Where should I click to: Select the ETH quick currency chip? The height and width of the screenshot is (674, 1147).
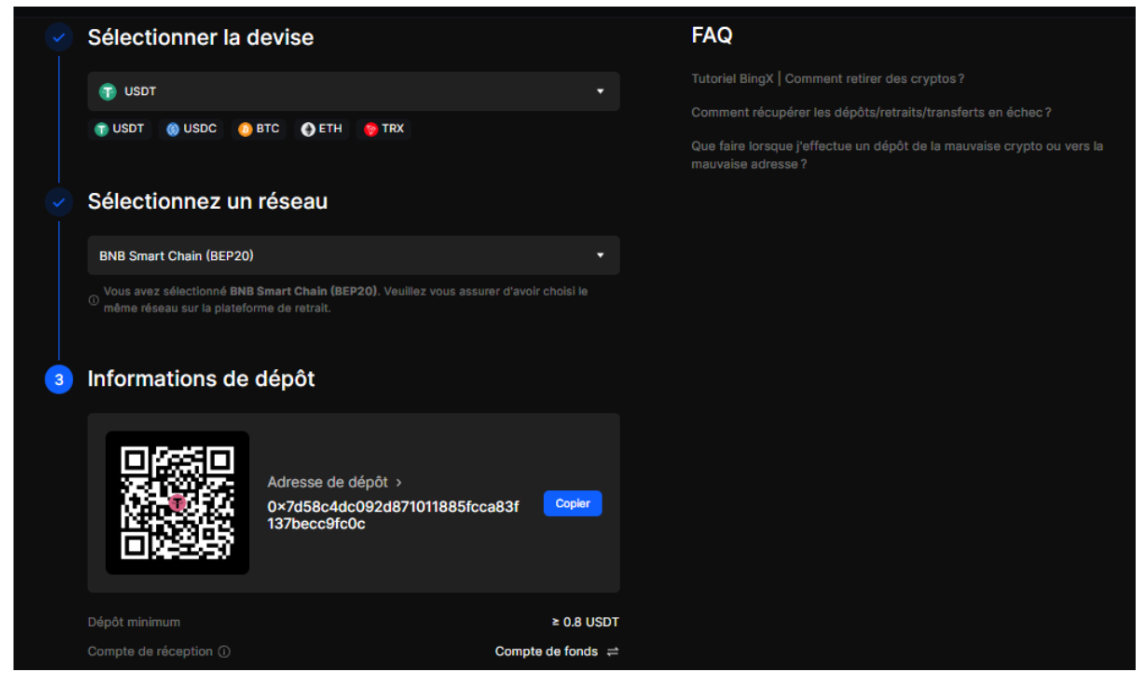[322, 129]
